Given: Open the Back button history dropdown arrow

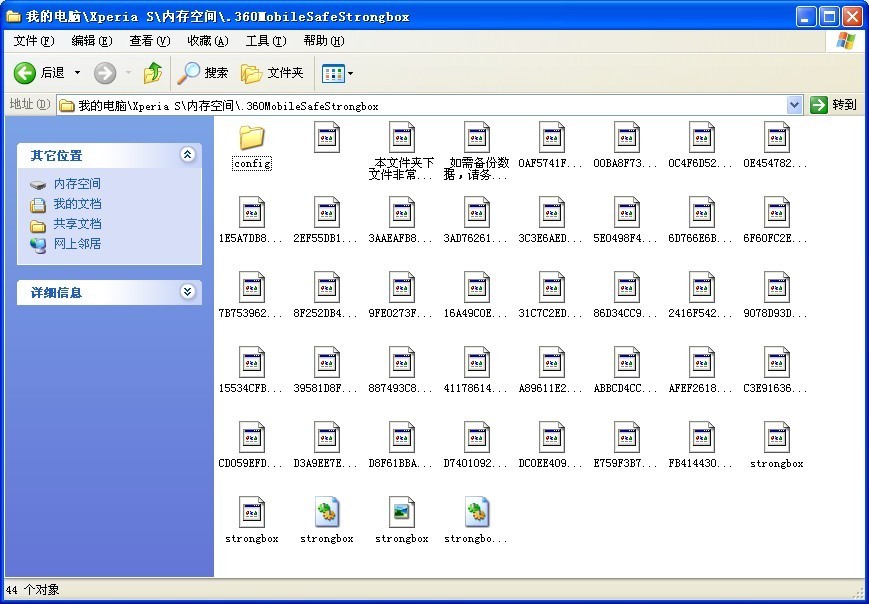Looking at the screenshot, I should (x=77, y=73).
